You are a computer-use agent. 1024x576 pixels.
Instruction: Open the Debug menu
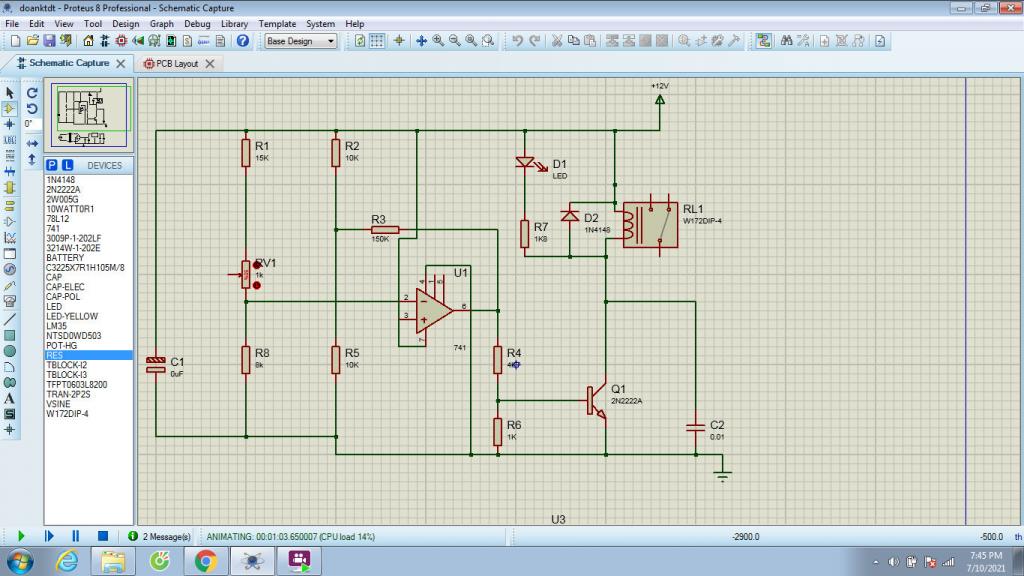click(x=197, y=23)
